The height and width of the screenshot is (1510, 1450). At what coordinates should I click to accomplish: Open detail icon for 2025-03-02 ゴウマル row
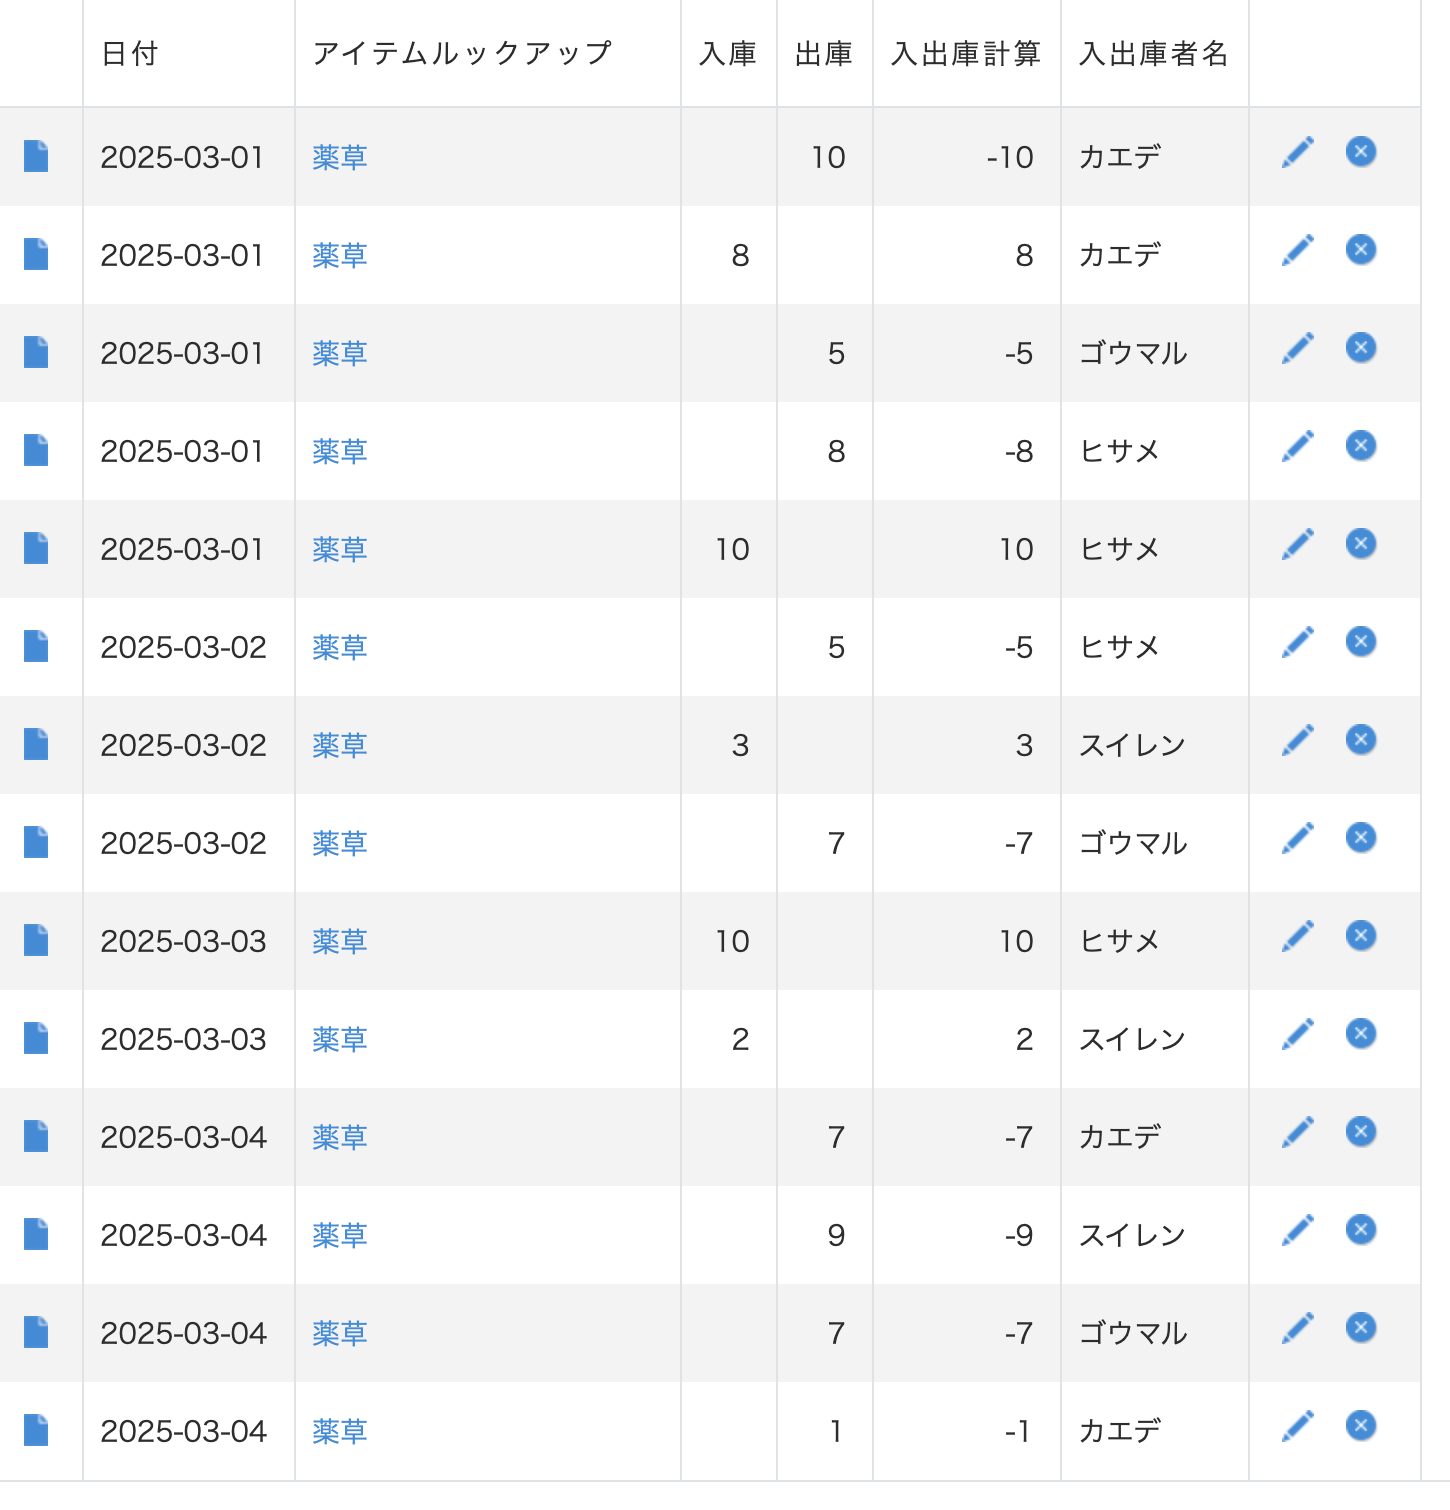pyautogui.click(x=36, y=842)
